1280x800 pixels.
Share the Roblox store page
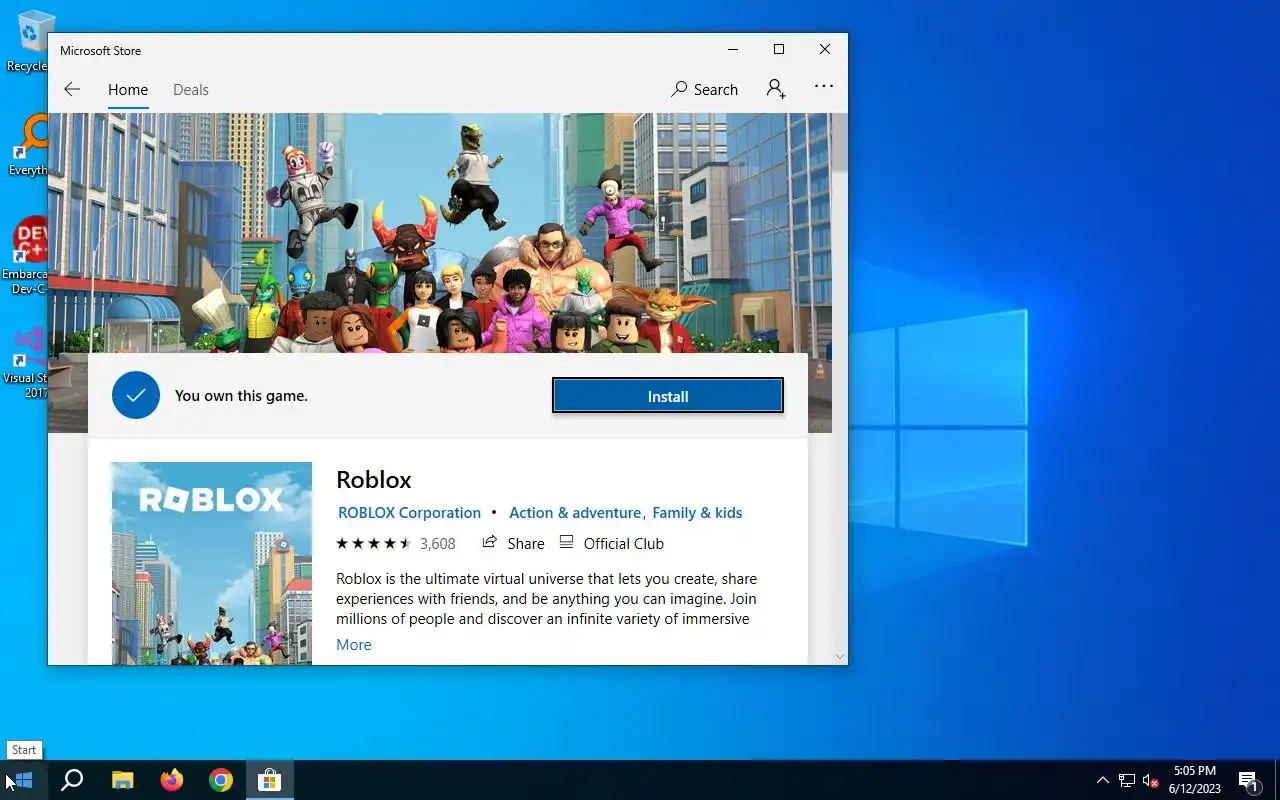pos(513,543)
